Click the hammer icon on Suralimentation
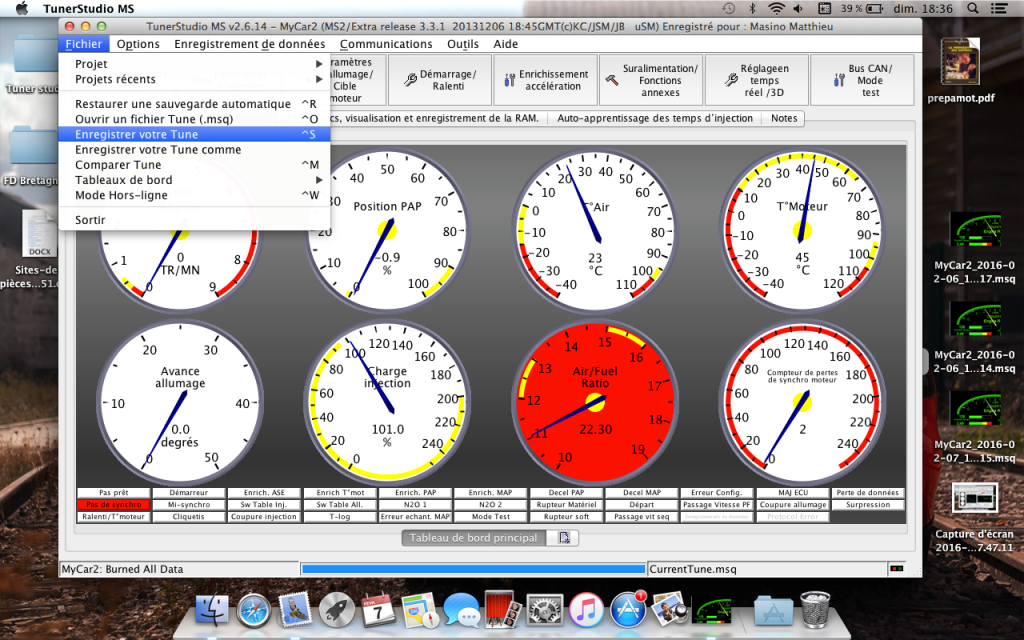1024x640 pixels. (612, 80)
